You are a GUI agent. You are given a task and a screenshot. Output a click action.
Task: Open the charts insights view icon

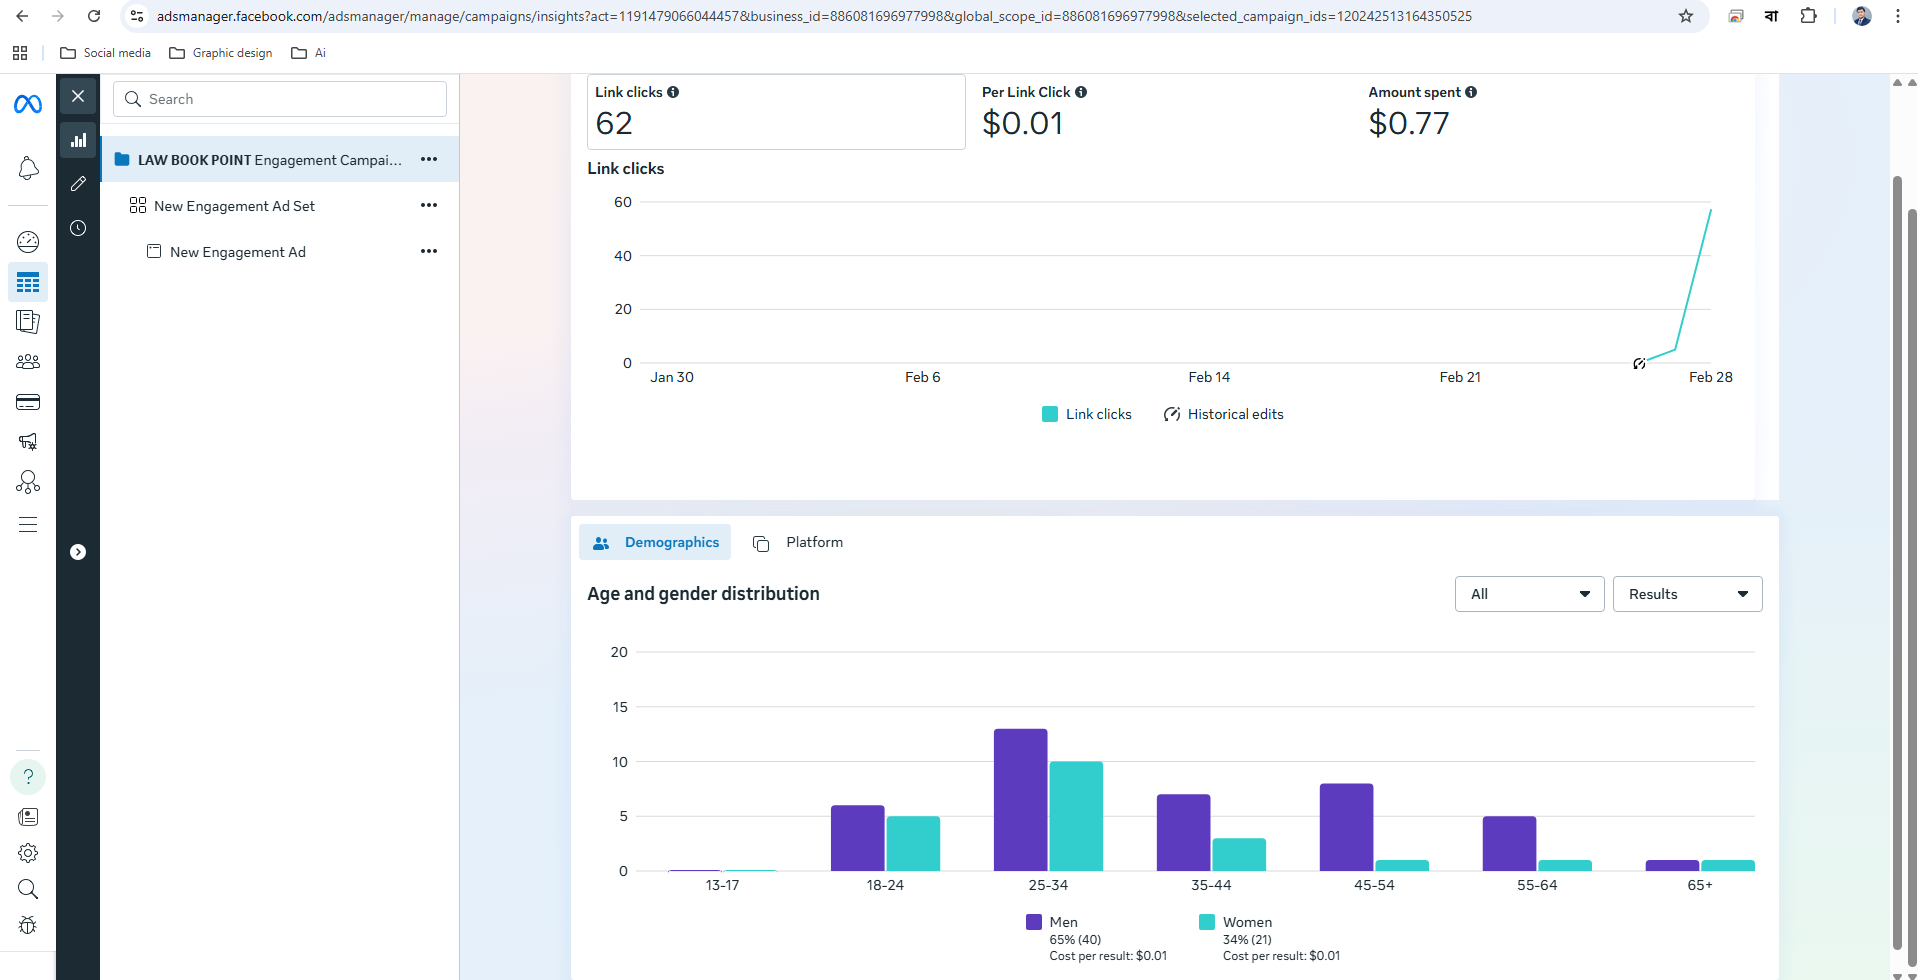pyautogui.click(x=78, y=141)
